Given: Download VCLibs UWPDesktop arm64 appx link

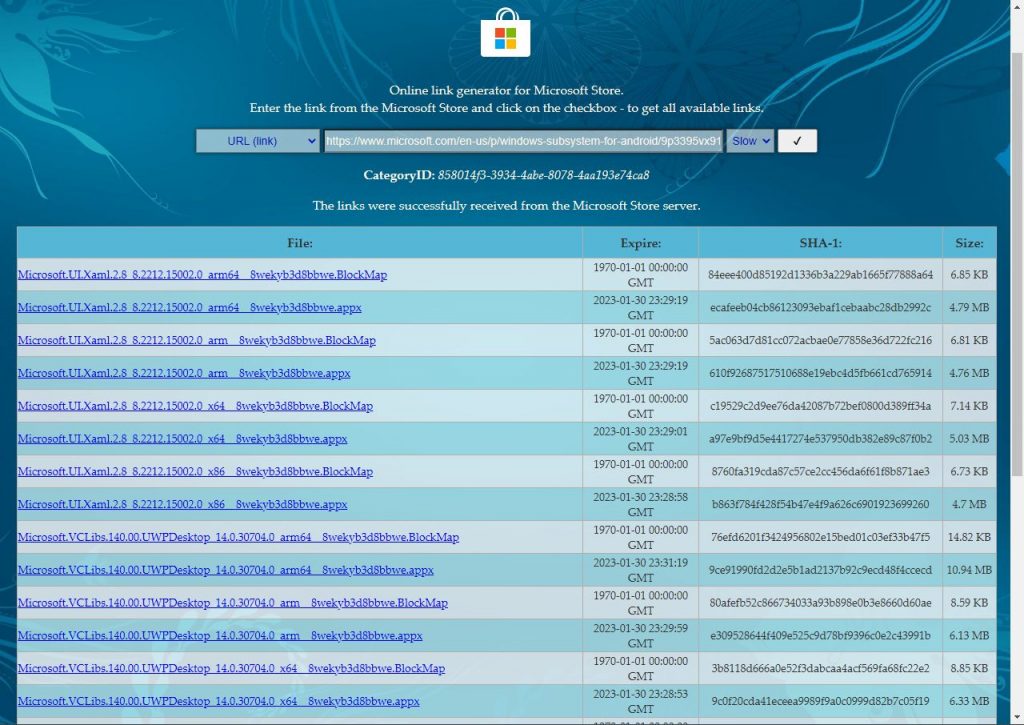Looking at the screenshot, I should coord(225,570).
